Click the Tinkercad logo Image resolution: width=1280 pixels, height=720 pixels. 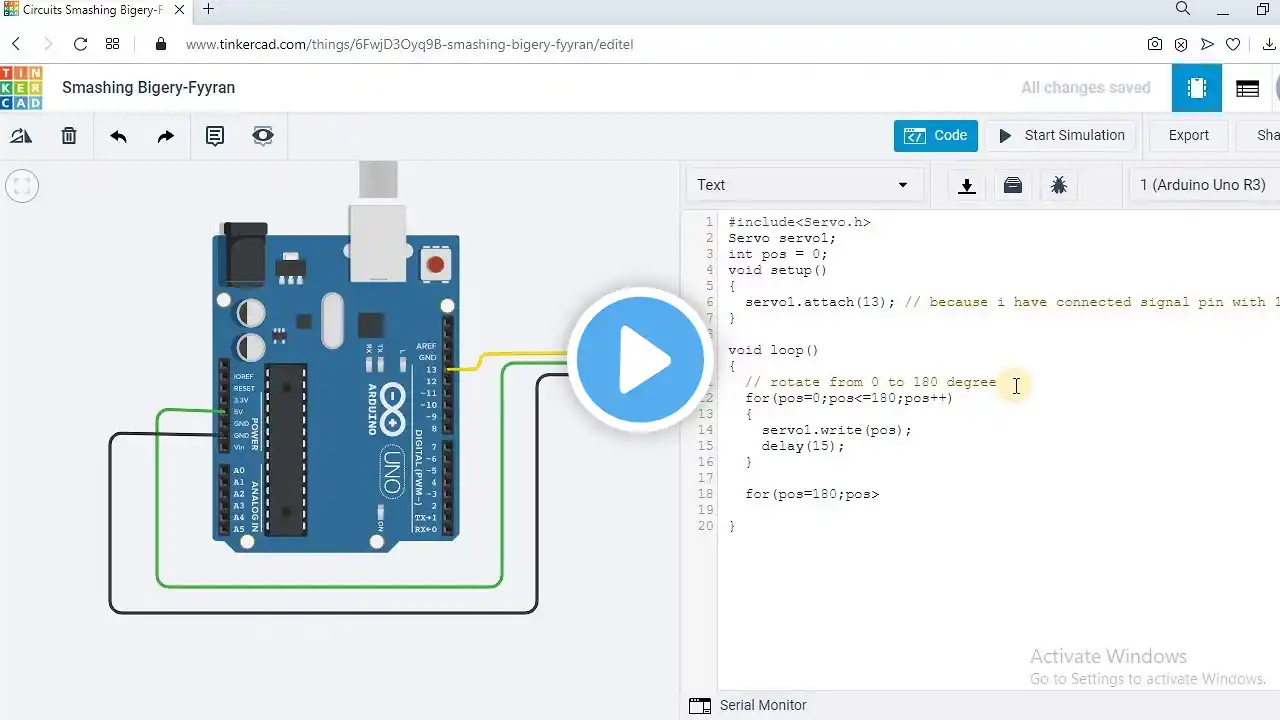tap(20, 88)
